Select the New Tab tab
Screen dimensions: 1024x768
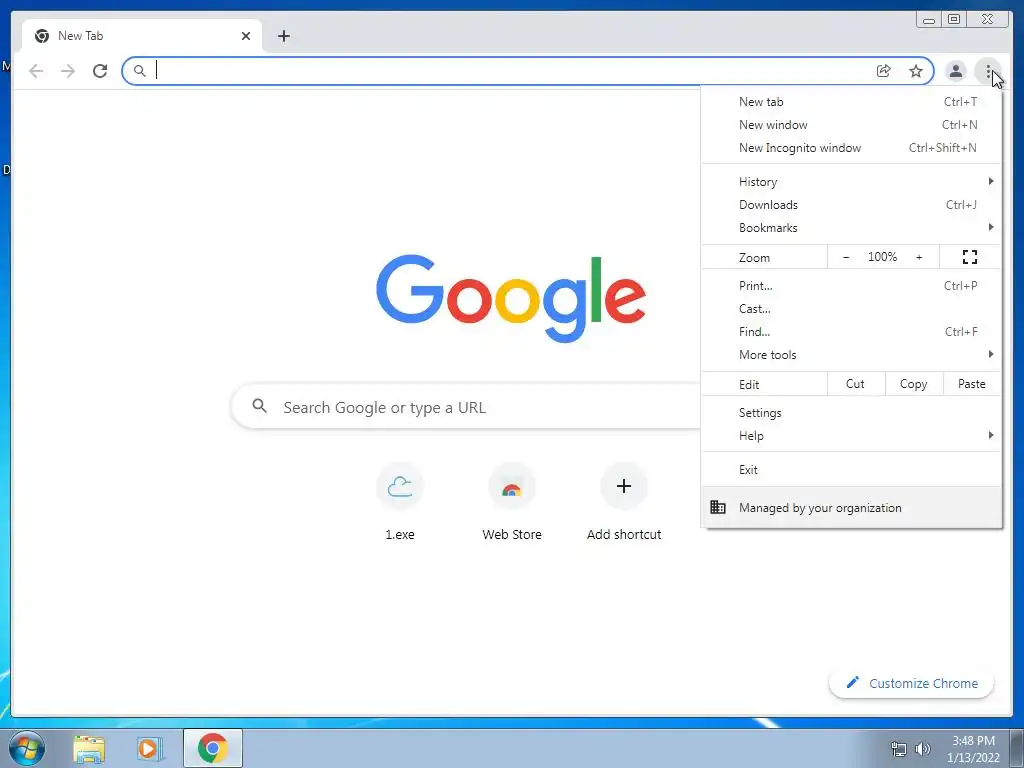(x=142, y=36)
